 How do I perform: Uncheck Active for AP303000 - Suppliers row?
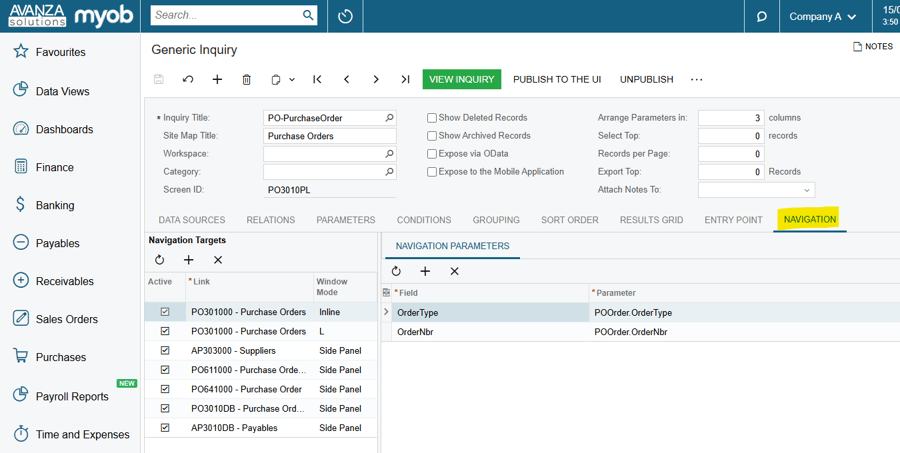[165, 350]
